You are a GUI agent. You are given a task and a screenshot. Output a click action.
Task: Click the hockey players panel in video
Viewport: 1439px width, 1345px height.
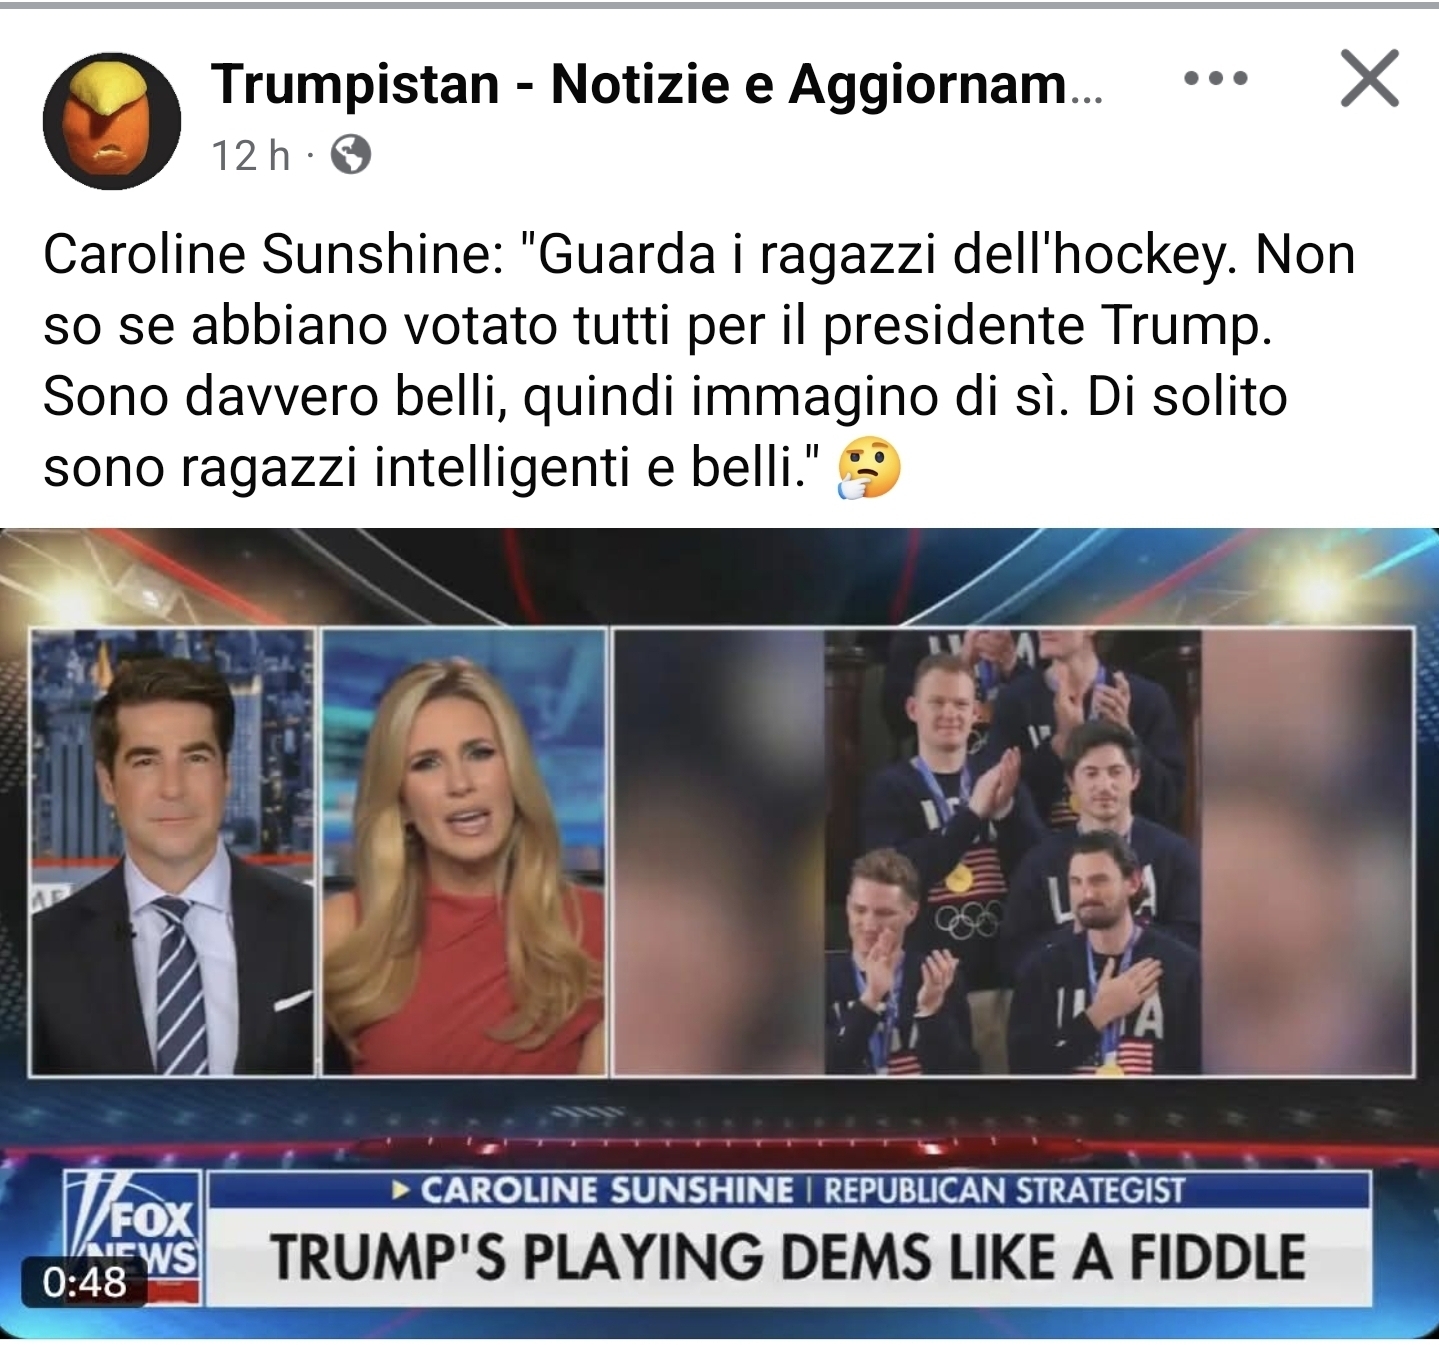pos(1013,852)
